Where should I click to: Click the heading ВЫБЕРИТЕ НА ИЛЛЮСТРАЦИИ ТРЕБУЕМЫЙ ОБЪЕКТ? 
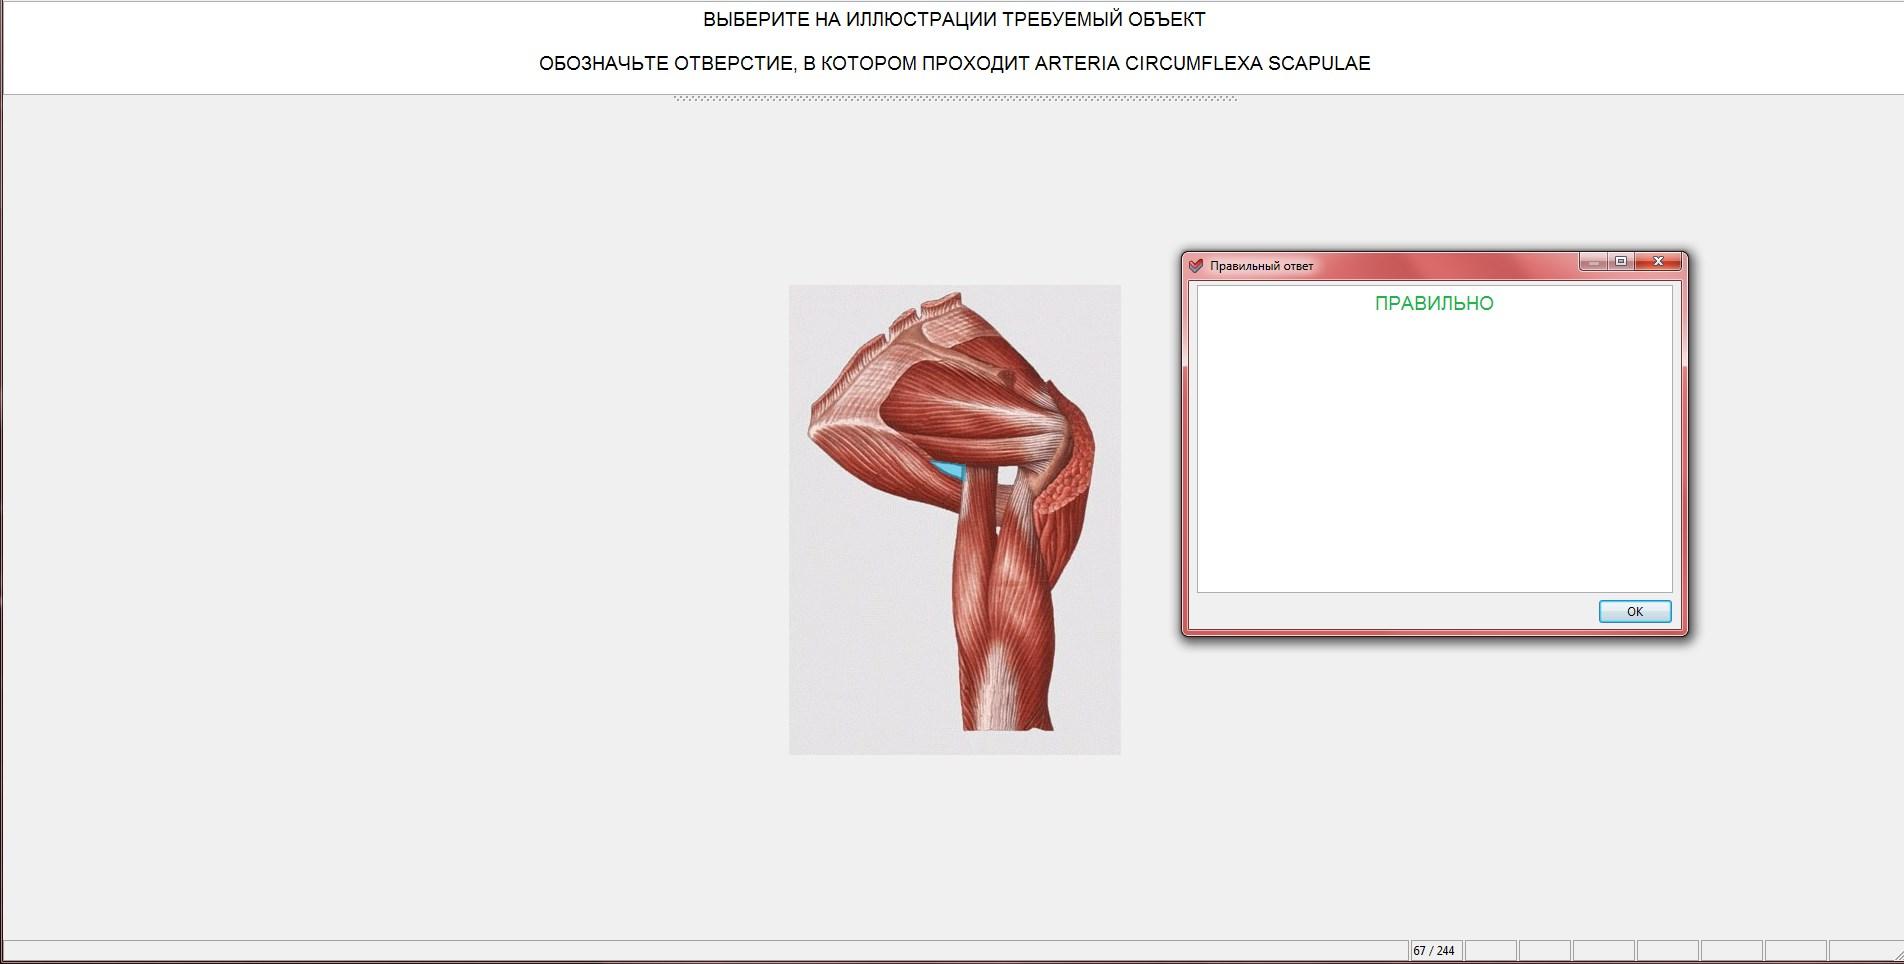(x=954, y=20)
